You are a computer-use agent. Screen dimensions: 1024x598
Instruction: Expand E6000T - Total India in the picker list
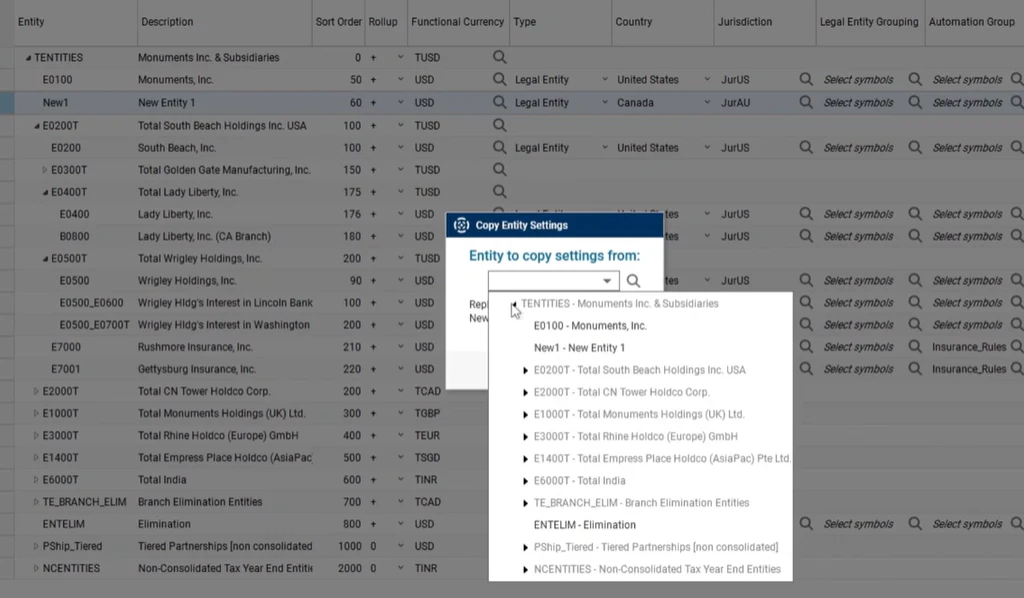[524, 480]
